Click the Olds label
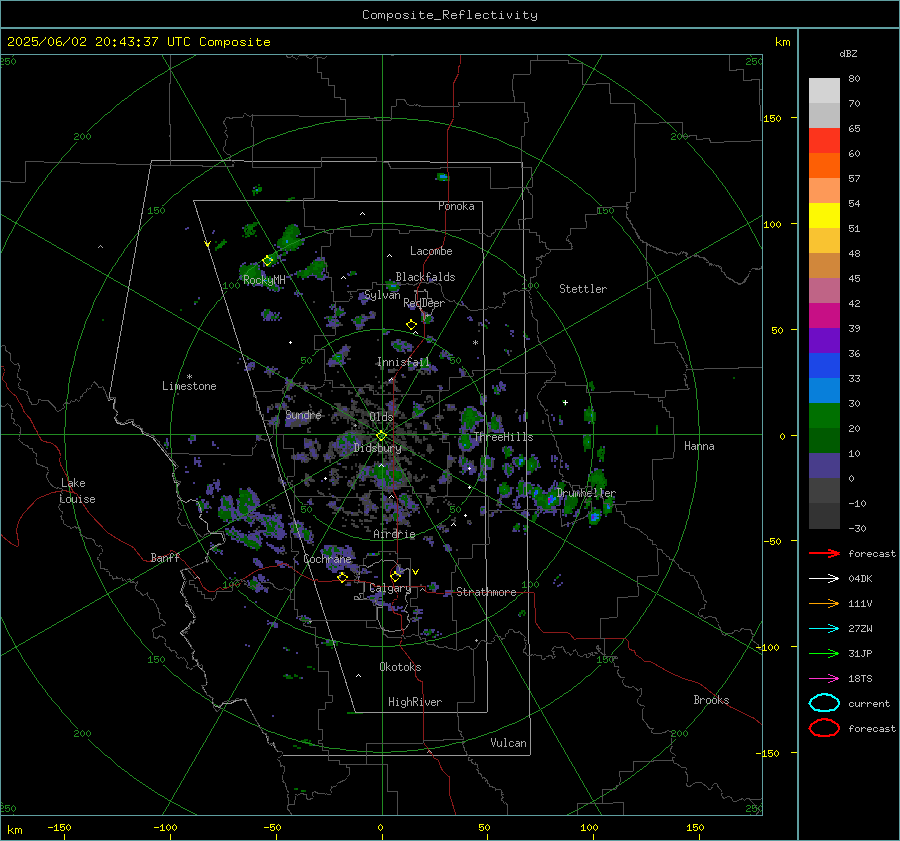 (382, 417)
